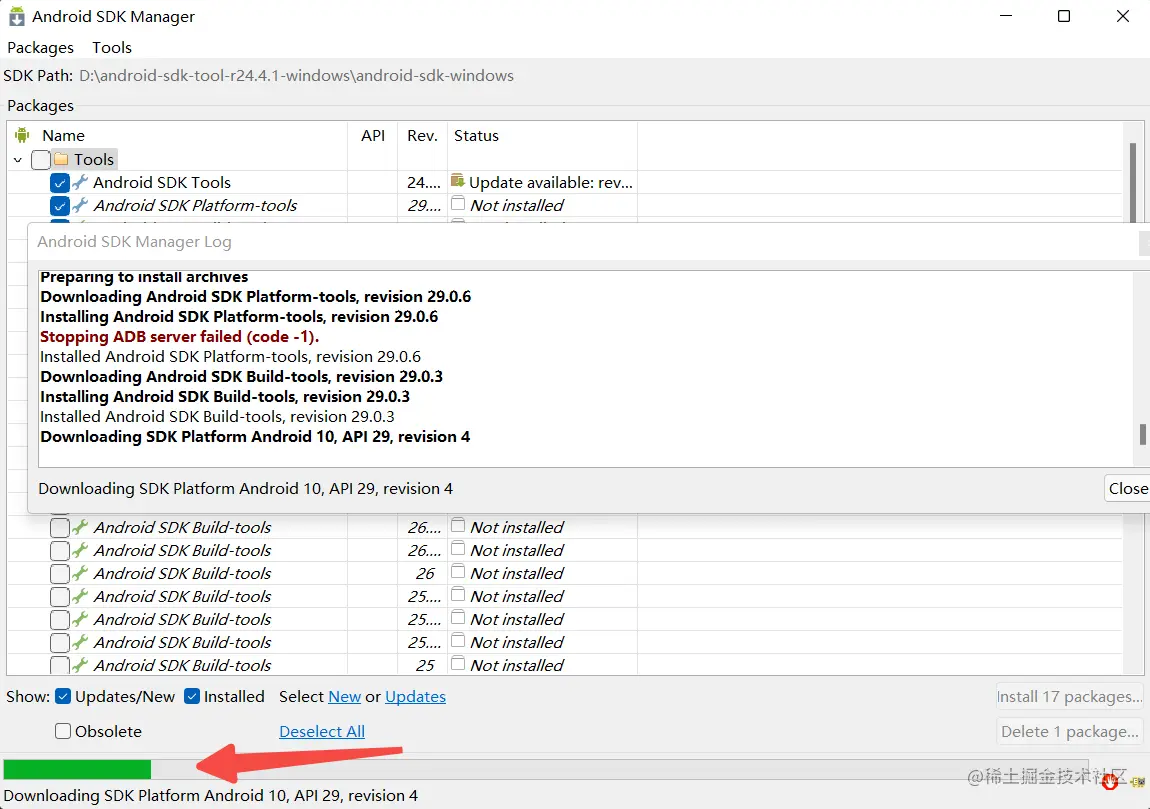
Task: Click 'Installed Android SDK Platform-tools, revision 29.0.6' line
Action: 230,356
